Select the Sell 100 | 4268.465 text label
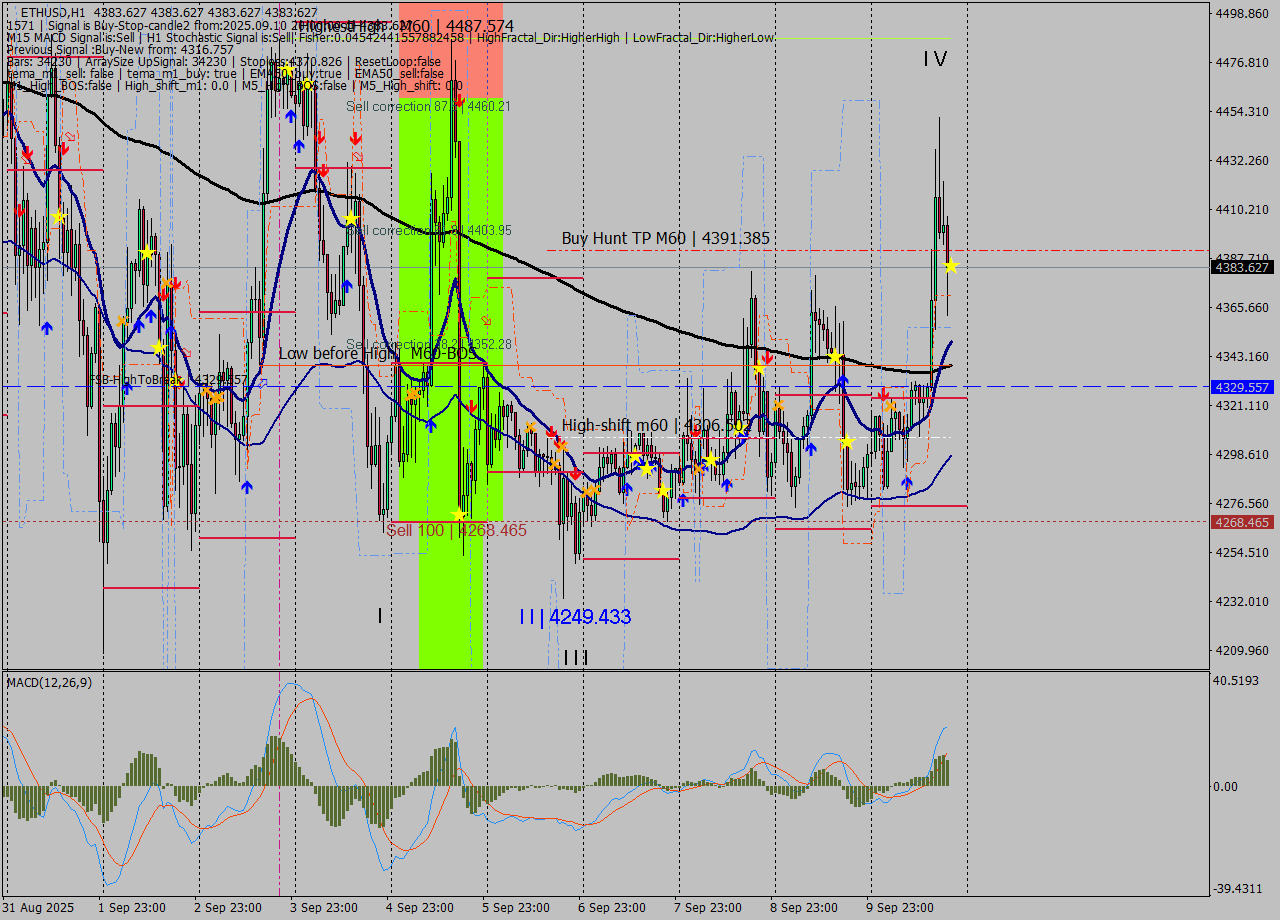1280x920 pixels. (456, 530)
